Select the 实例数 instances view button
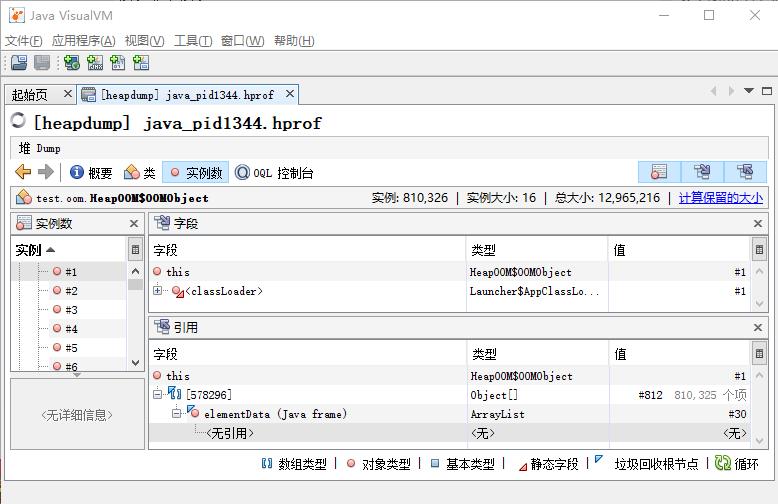The image size is (778, 504). (x=195, y=173)
